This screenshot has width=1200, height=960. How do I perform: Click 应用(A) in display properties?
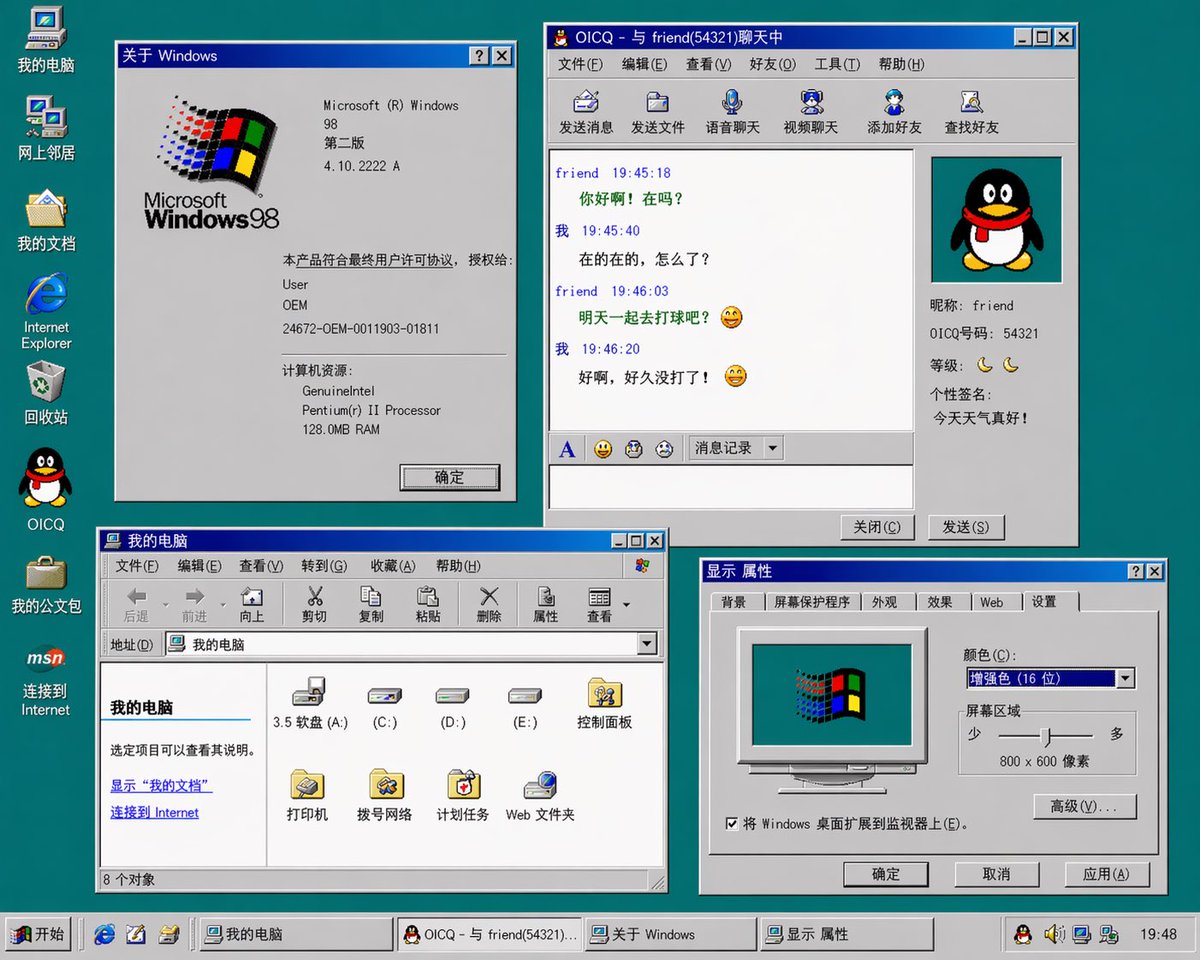click(1106, 874)
